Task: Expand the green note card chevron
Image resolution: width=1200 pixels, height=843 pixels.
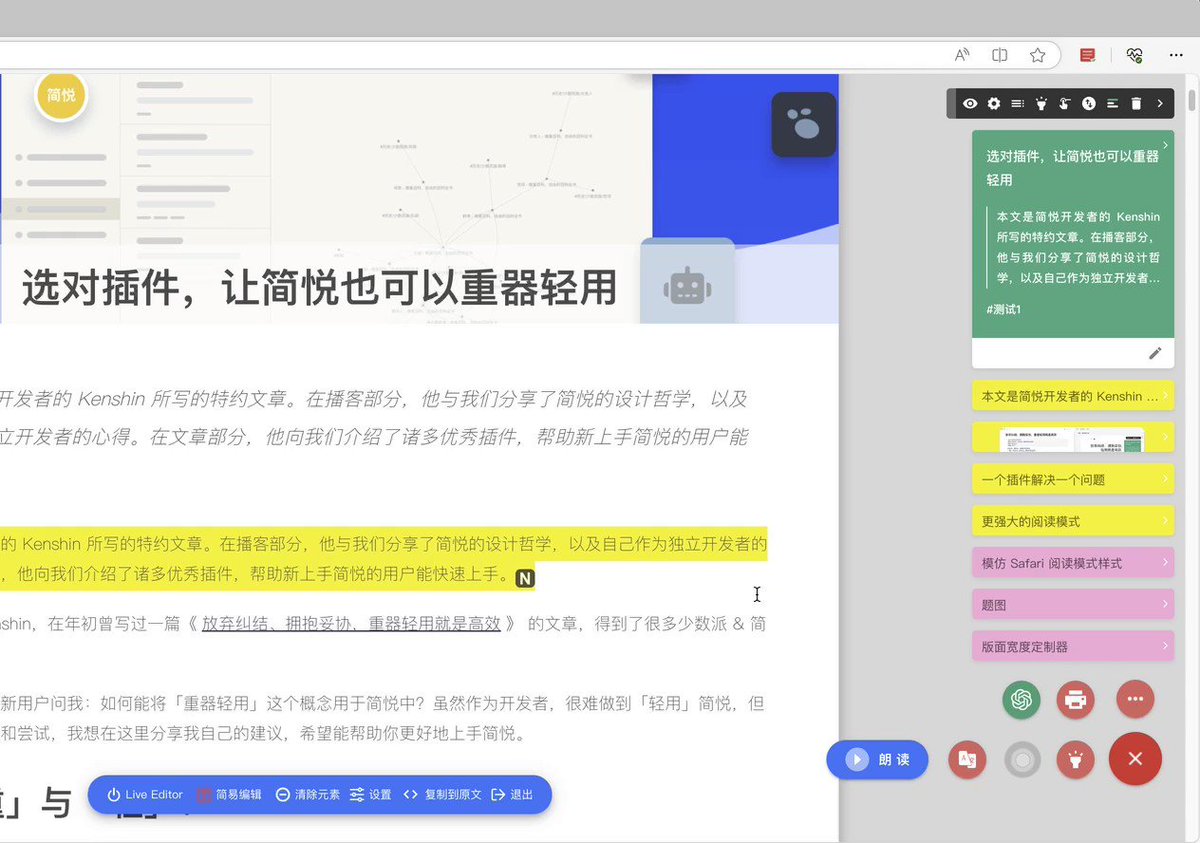Action: click(1165, 145)
